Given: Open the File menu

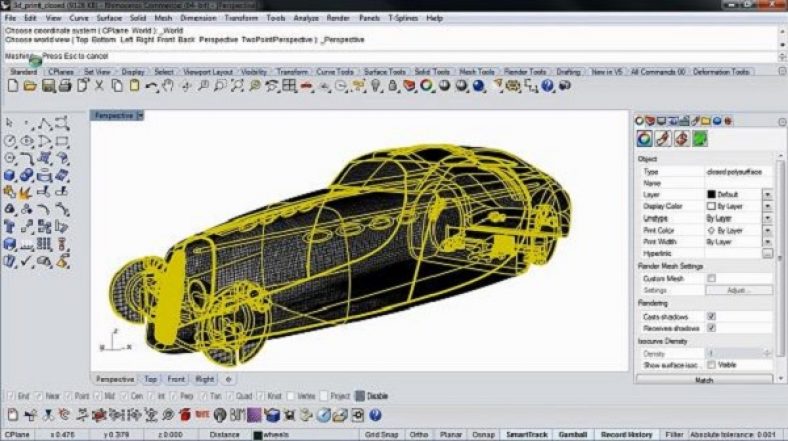Looking at the screenshot, I should 11,18.
